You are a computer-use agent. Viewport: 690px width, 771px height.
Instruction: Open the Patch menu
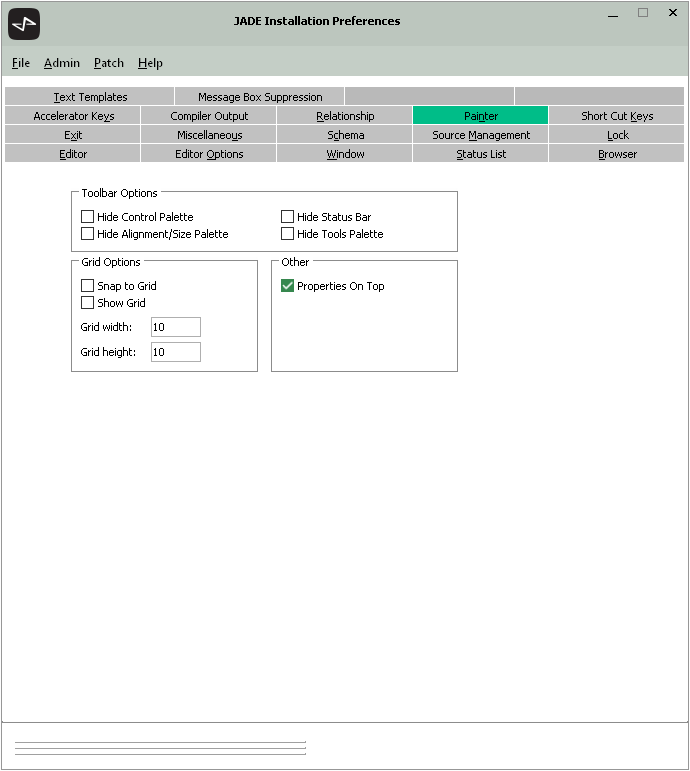[x=109, y=63]
